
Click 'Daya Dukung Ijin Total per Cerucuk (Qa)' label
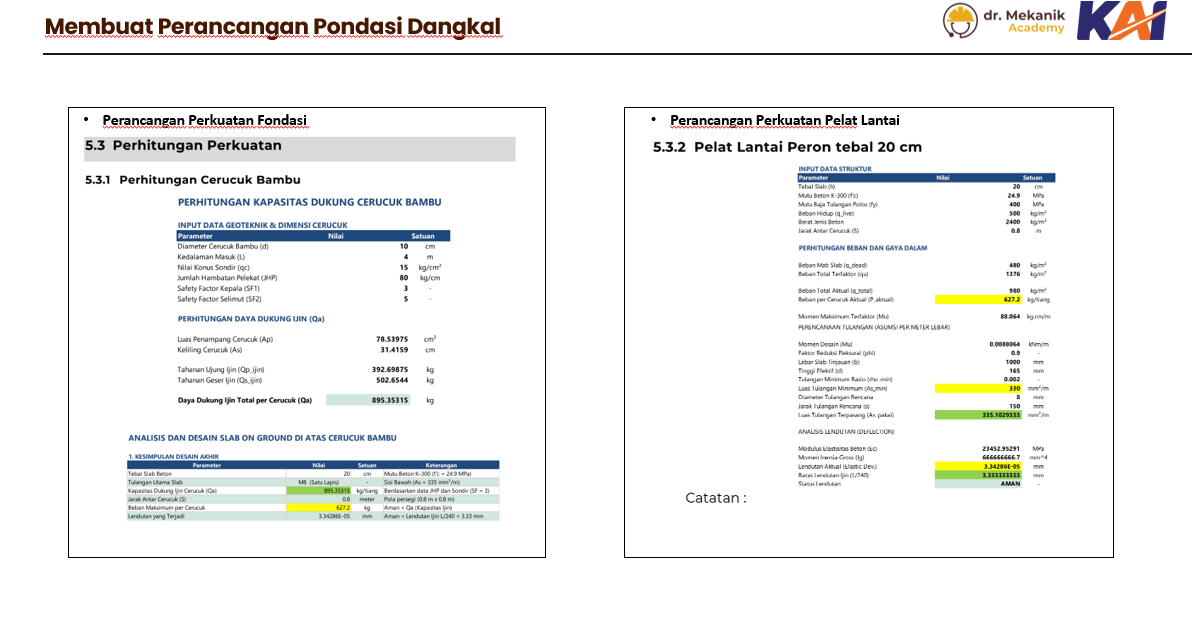tap(245, 400)
